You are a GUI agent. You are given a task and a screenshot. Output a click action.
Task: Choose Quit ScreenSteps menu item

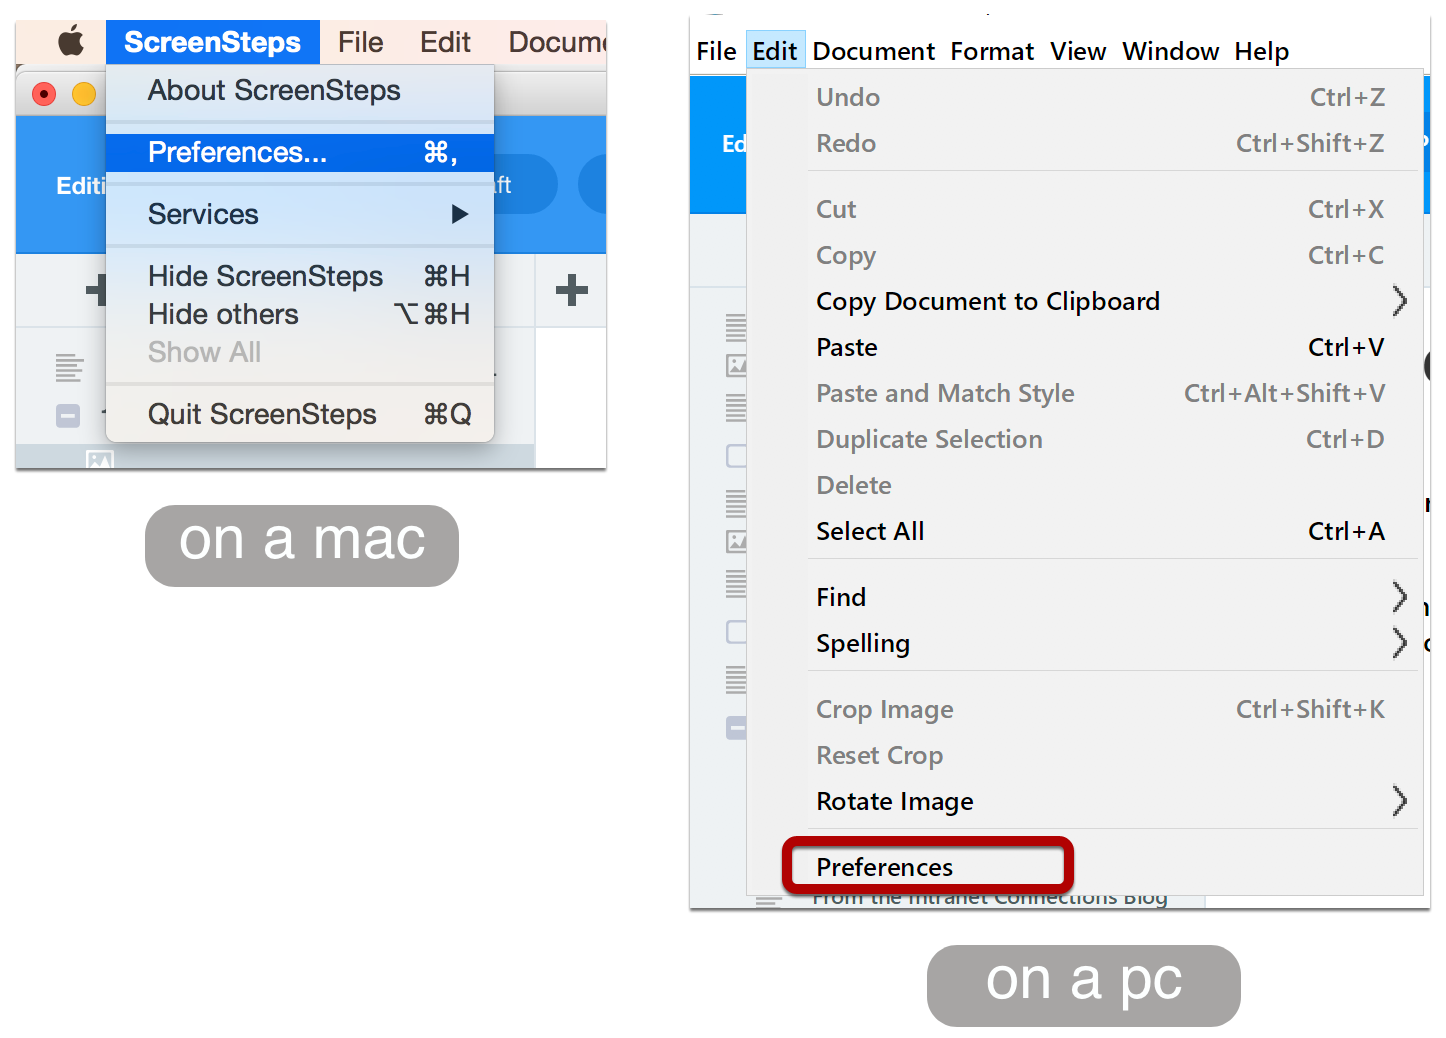[x=300, y=414]
